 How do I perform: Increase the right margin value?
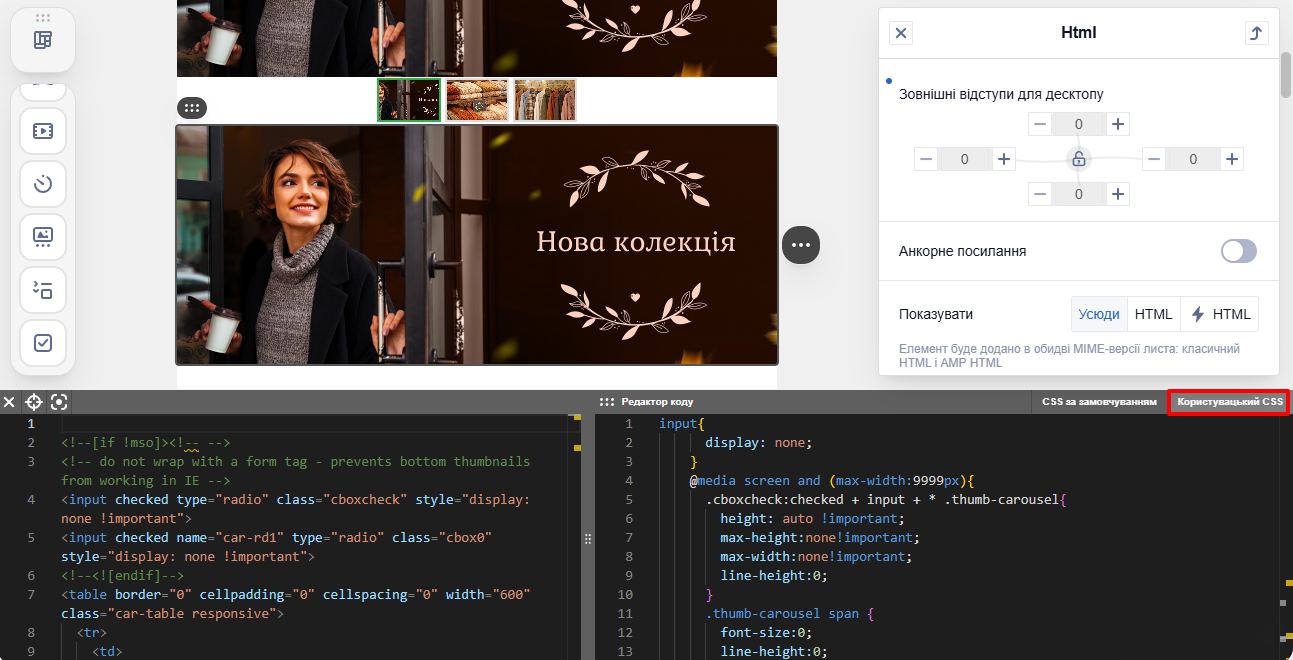pos(1232,159)
